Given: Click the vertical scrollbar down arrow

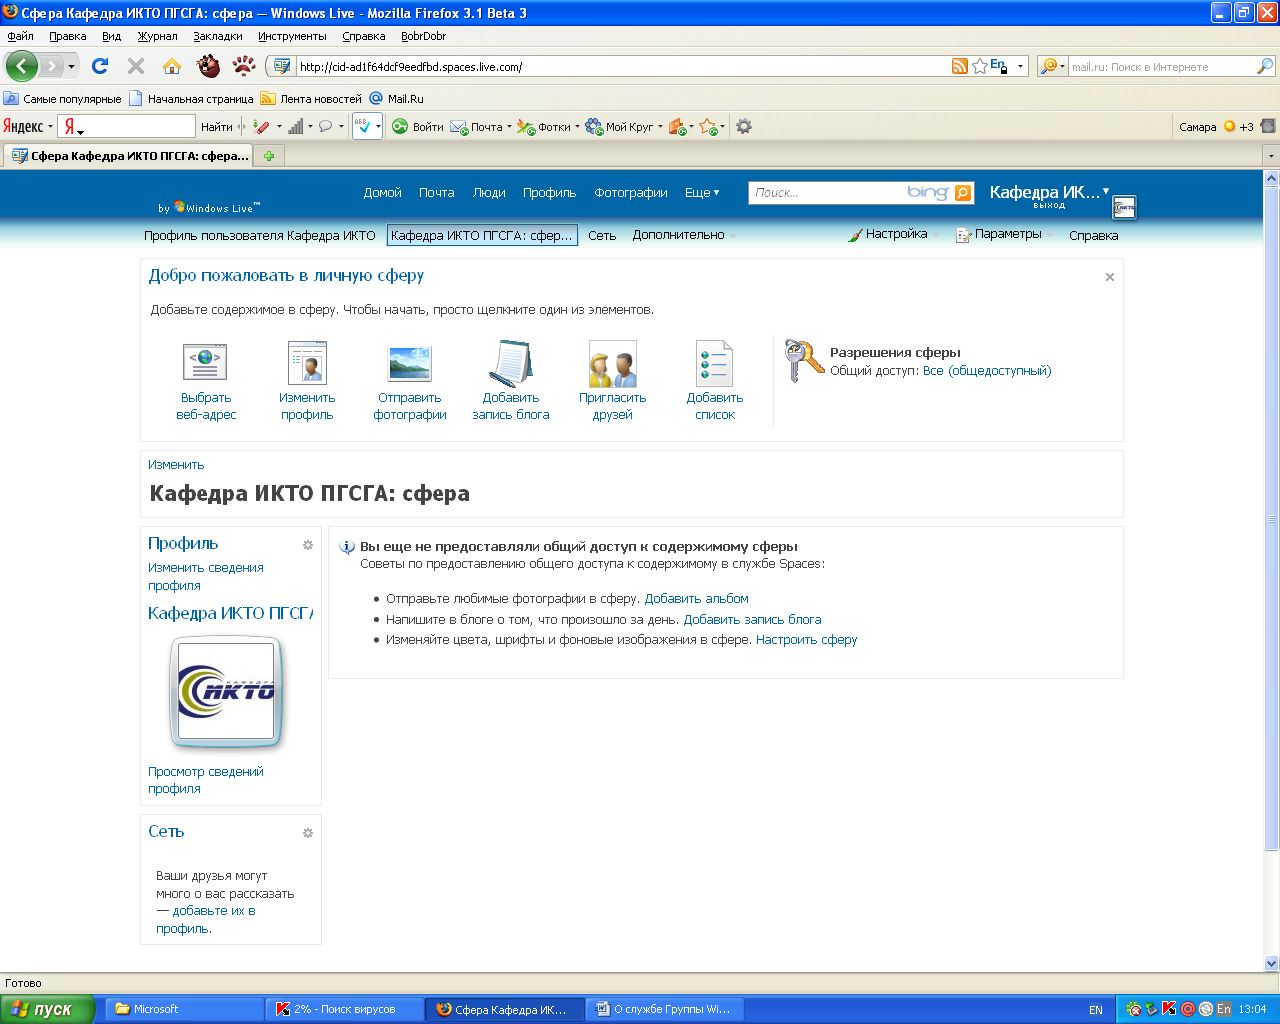Looking at the screenshot, I should point(1271,964).
